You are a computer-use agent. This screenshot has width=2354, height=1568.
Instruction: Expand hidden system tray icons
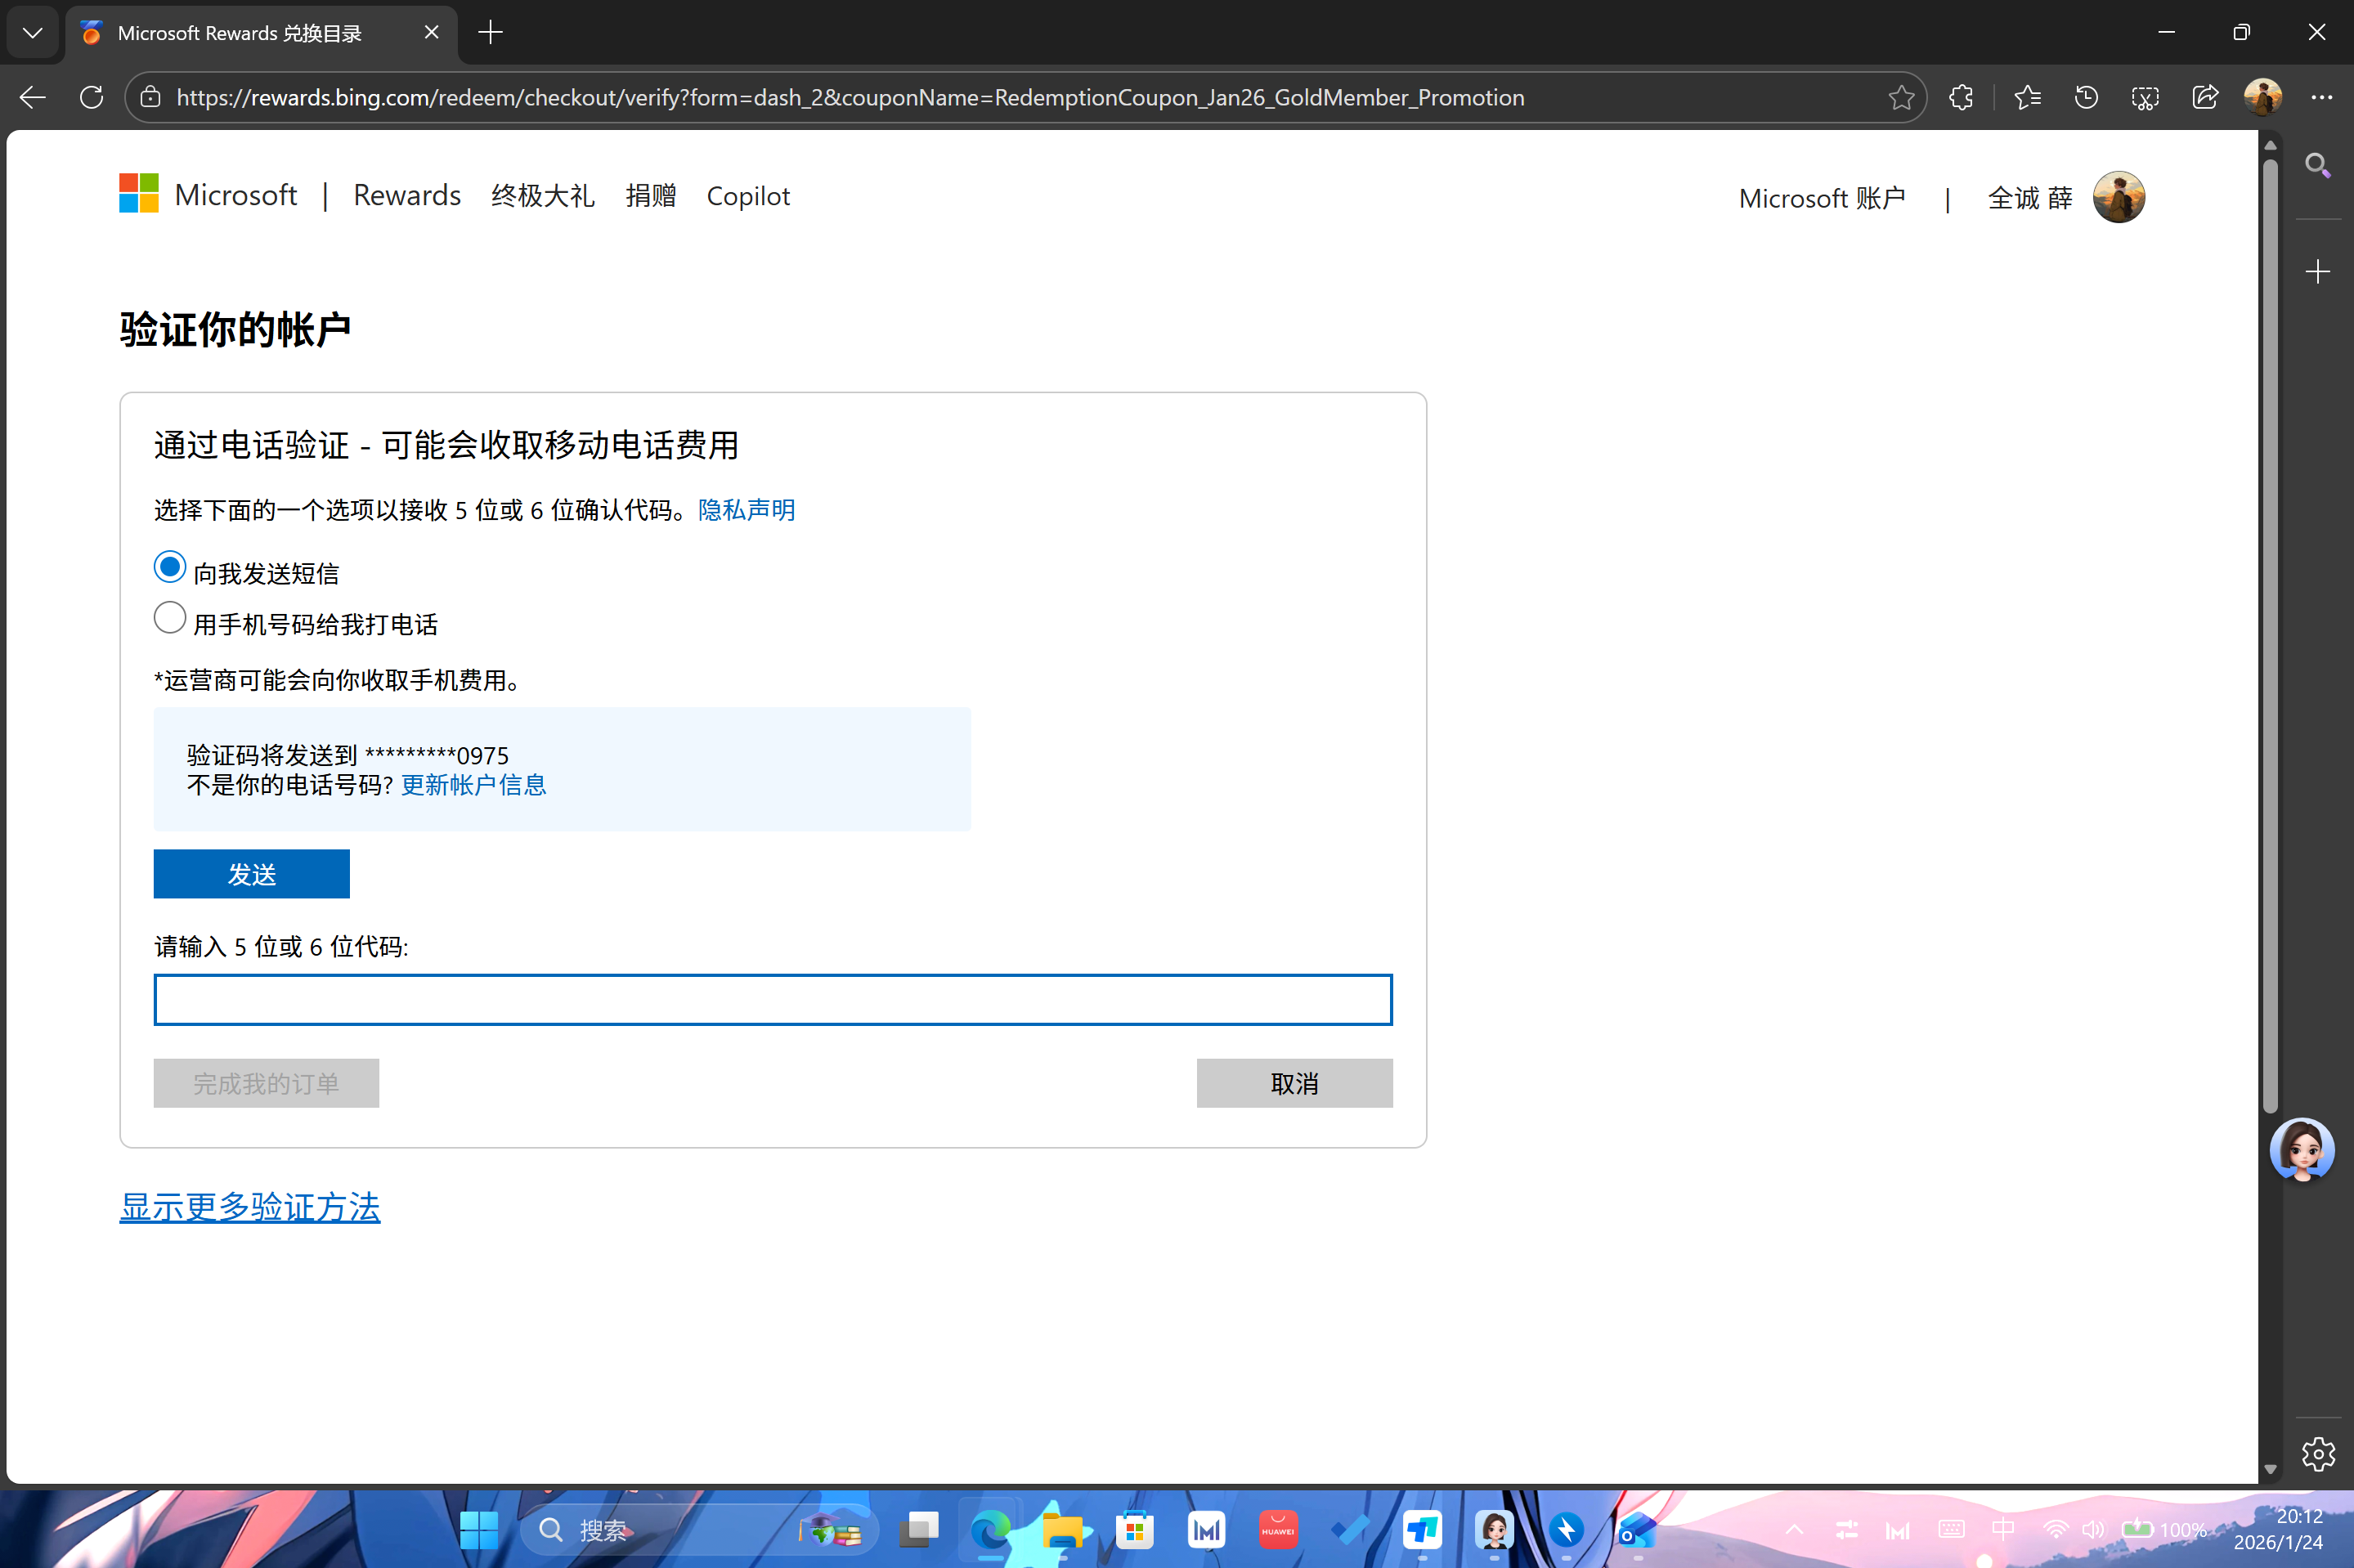pos(1795,1530)
